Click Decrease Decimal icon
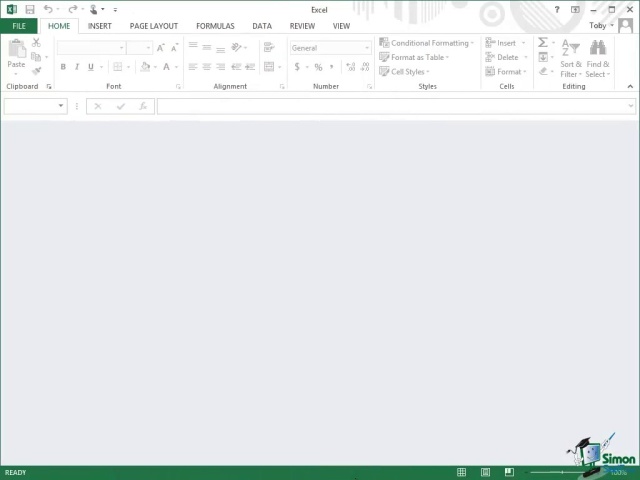 (365, 67)
